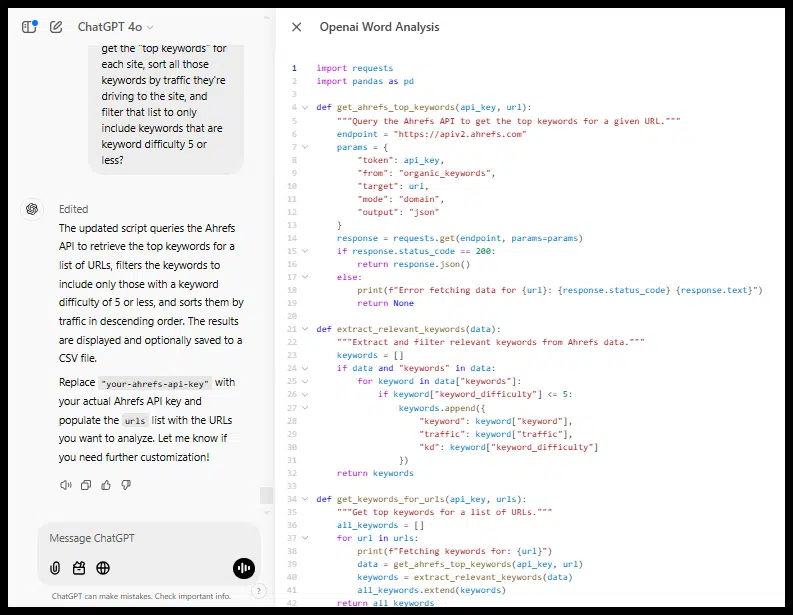Click the import pandas as pd line
Image resolution: width=793 pixels, height=615 pixels.
(x=365, y=81)
